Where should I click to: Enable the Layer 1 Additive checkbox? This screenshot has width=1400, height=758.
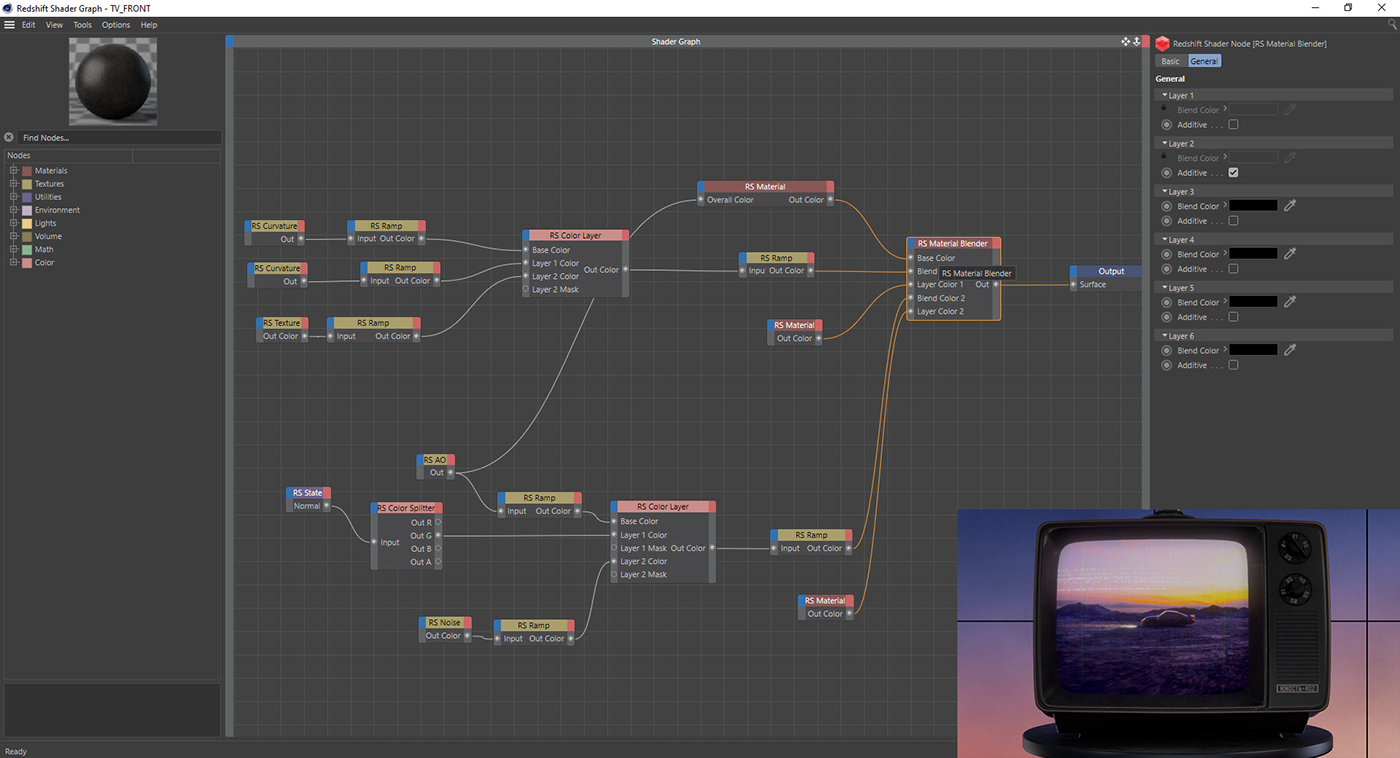pyautogui.click(x=1233, y=125)
